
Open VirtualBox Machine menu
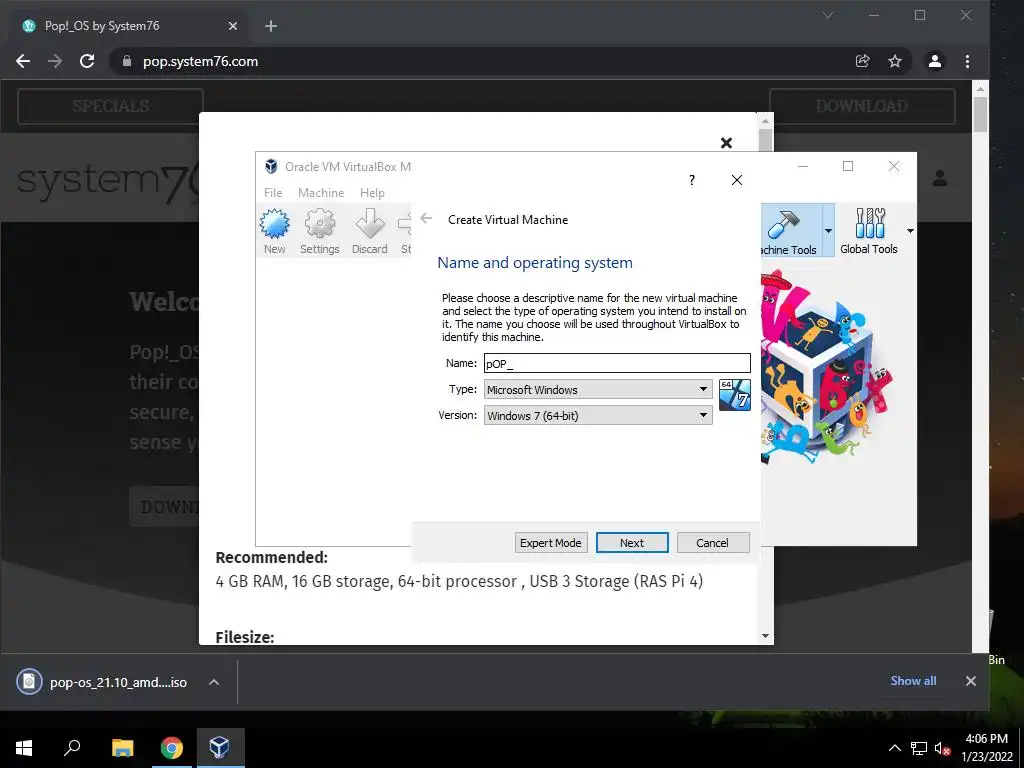coord(321,193)
